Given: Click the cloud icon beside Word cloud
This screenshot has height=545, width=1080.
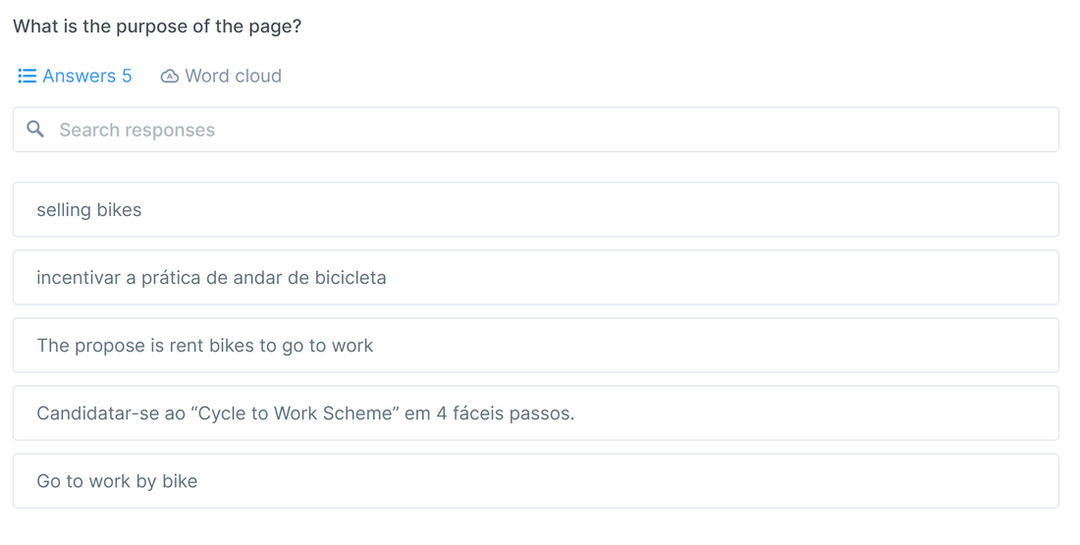Looking at the screenshot, I should (170, 76).
